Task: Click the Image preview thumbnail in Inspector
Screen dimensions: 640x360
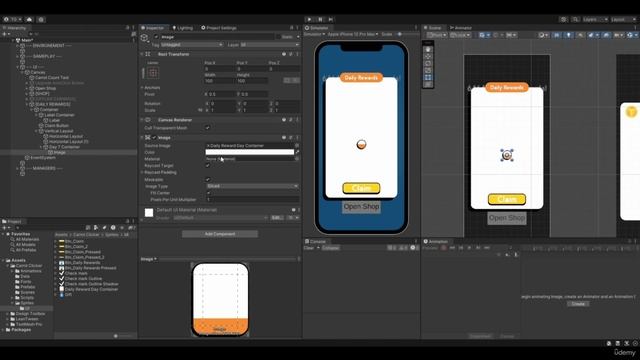Action: (x=220, y=300)
